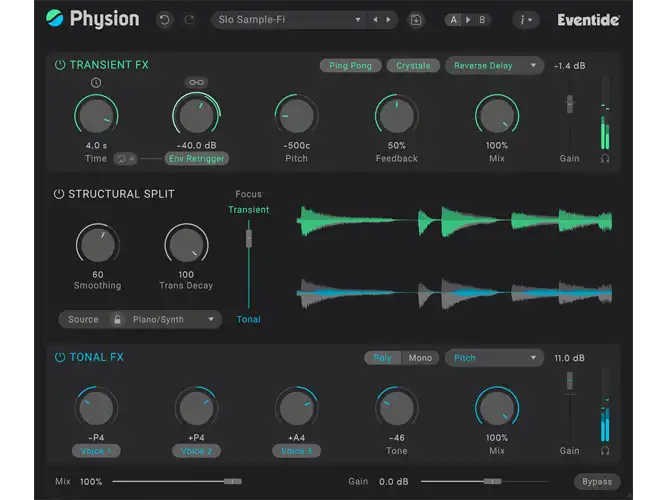
Task: Click the Eventide brand logo
Action: tap(588, 20)
